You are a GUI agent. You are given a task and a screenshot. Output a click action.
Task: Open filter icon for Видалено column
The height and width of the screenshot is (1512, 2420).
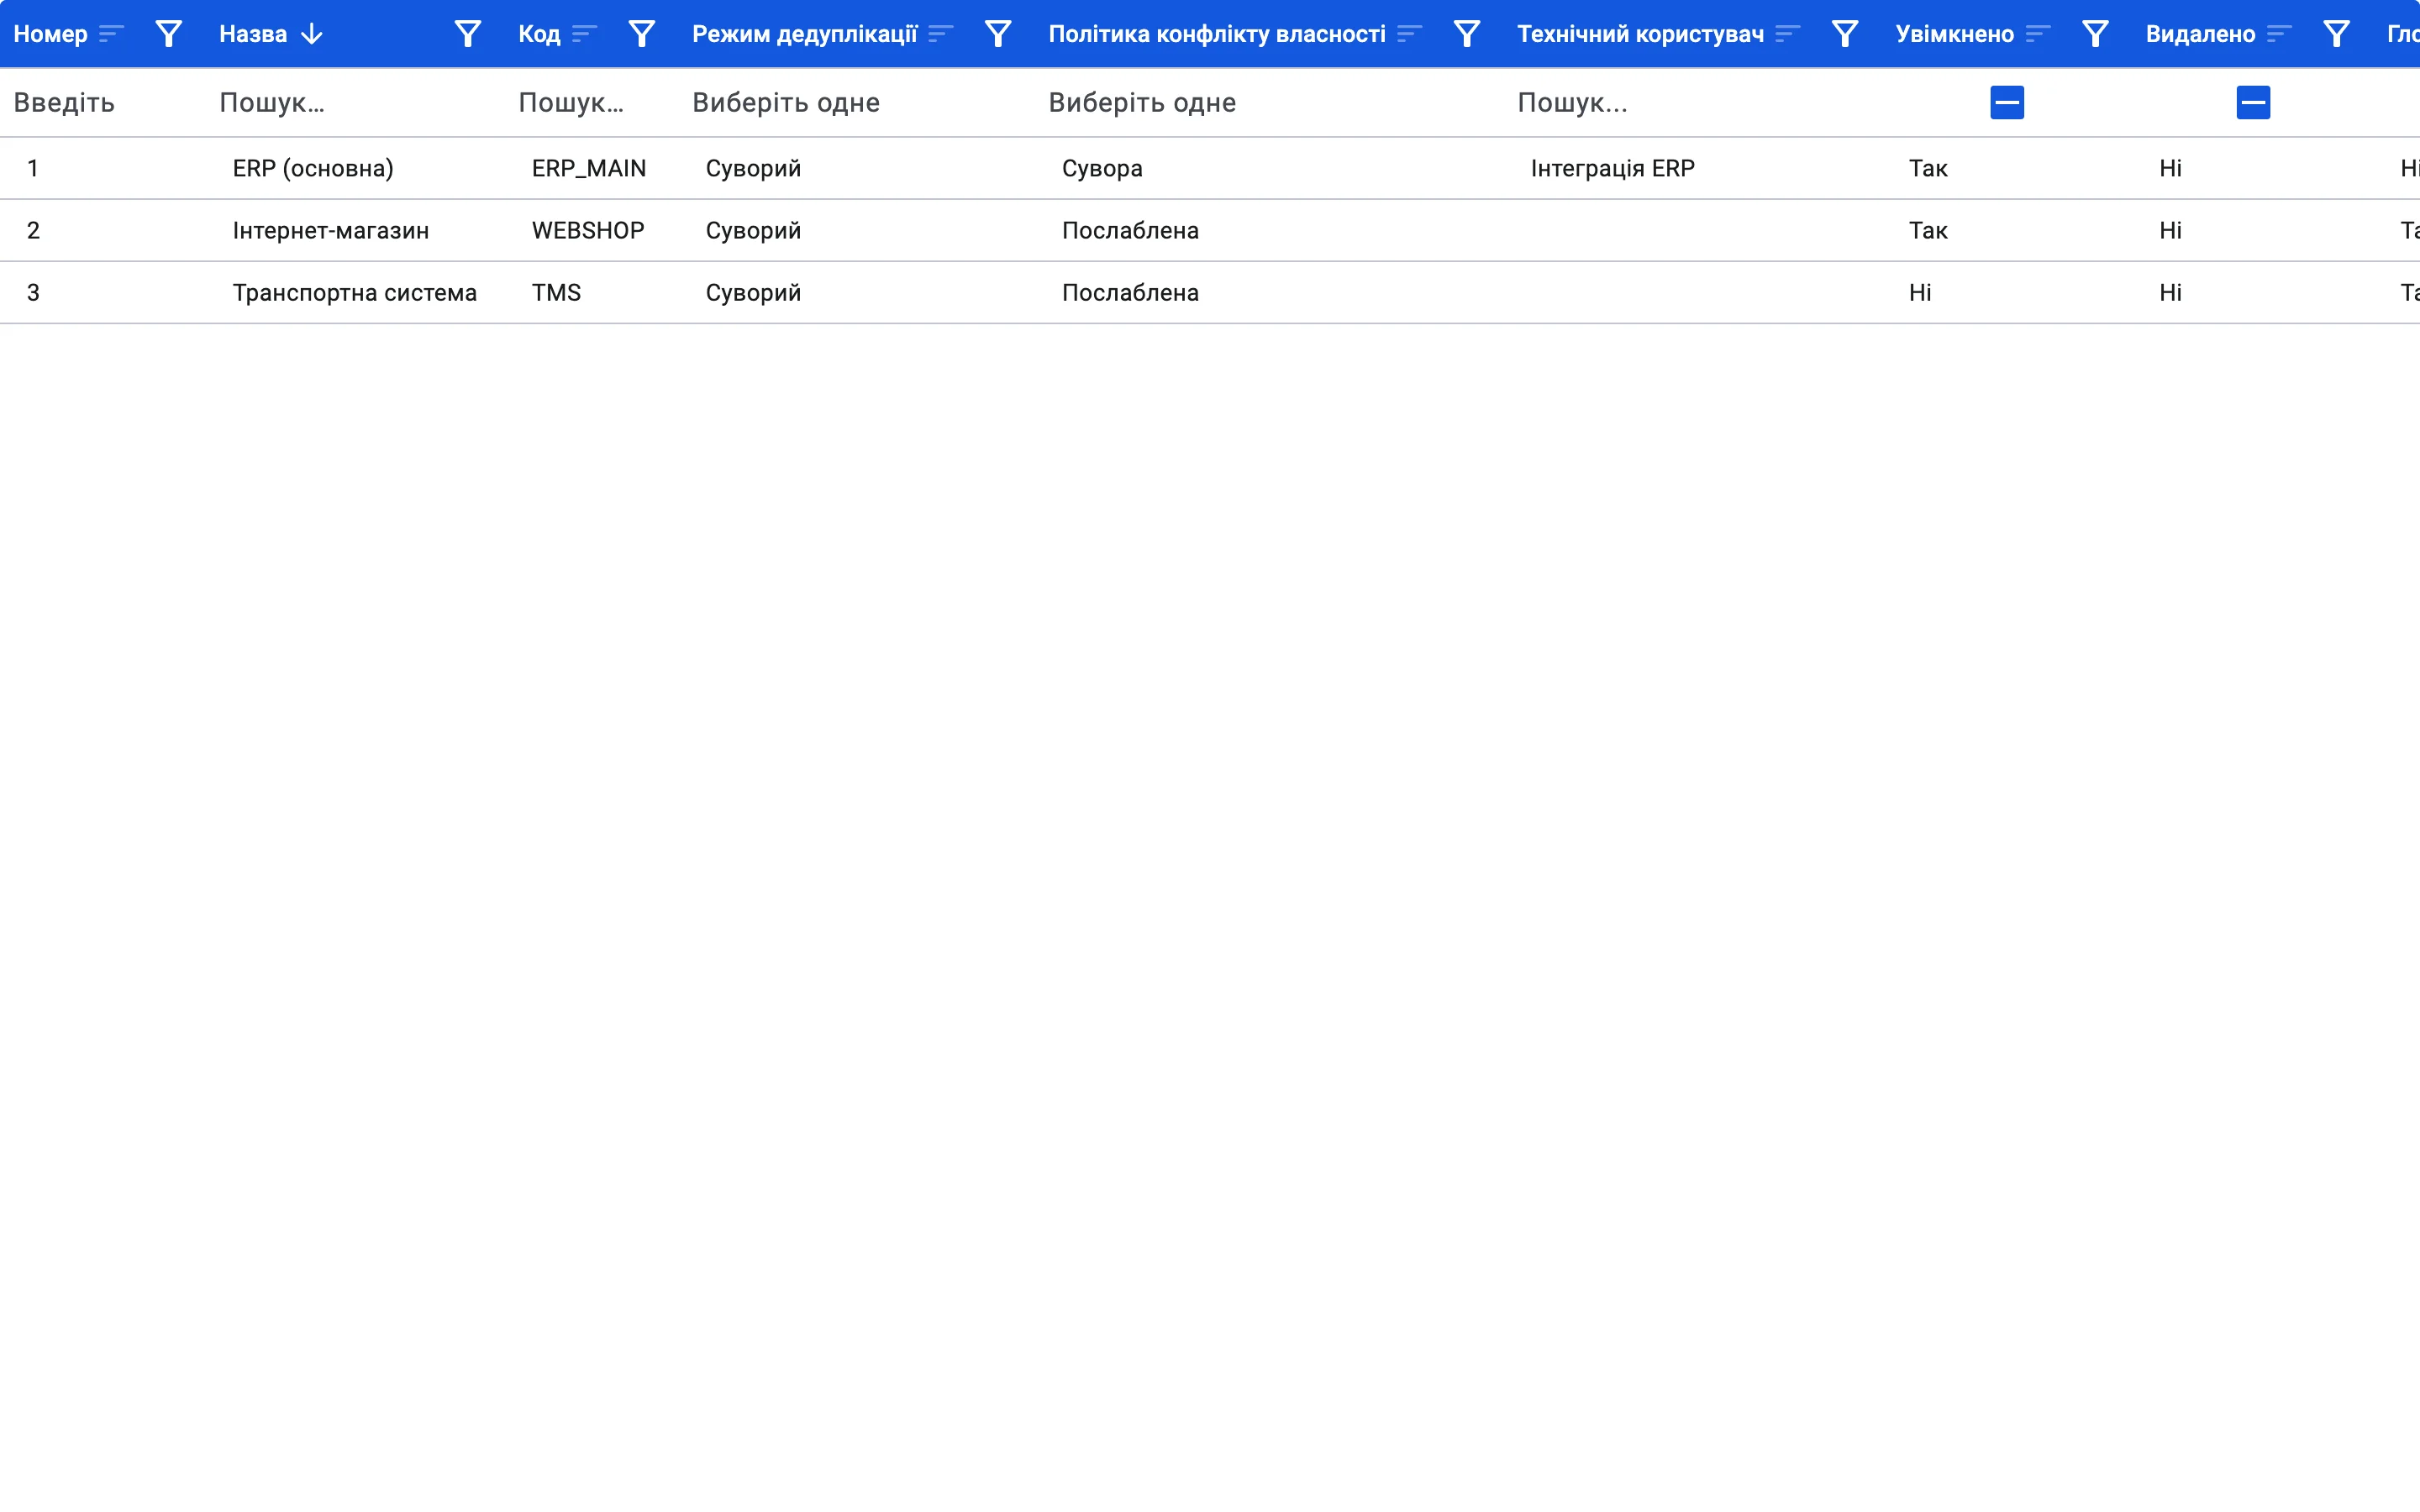(x=2336, y=34)
